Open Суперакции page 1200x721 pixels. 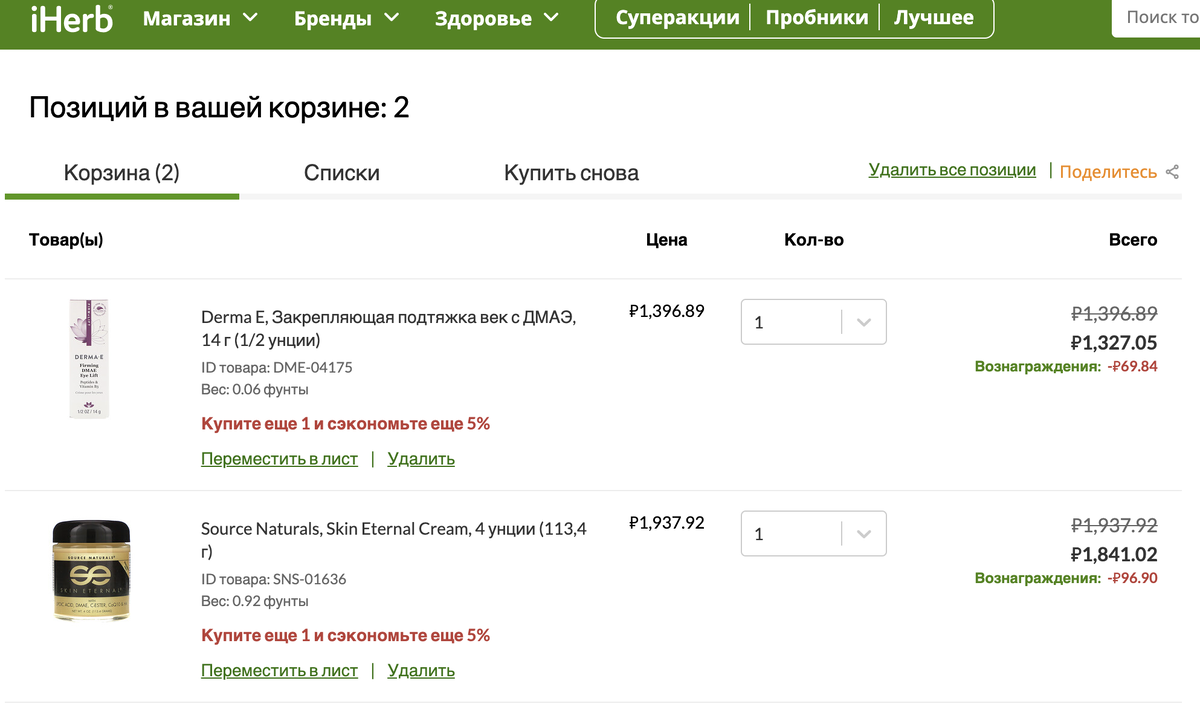[677, 18]
